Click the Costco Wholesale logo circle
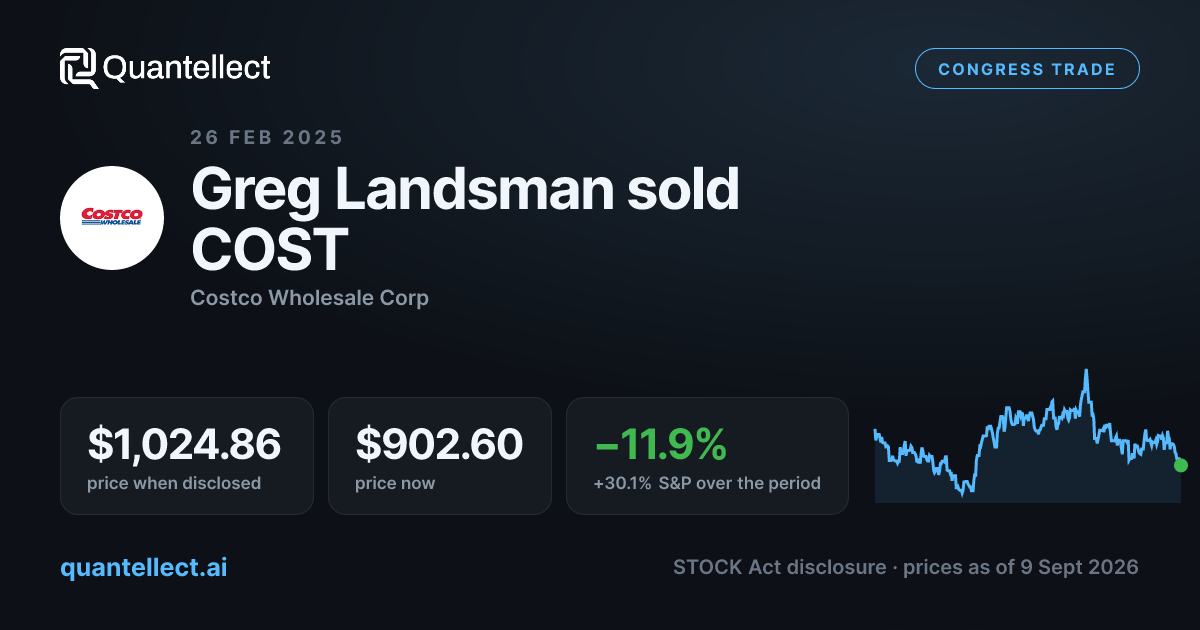Viewport: 1200px width, 630px height. click(112, 217)
